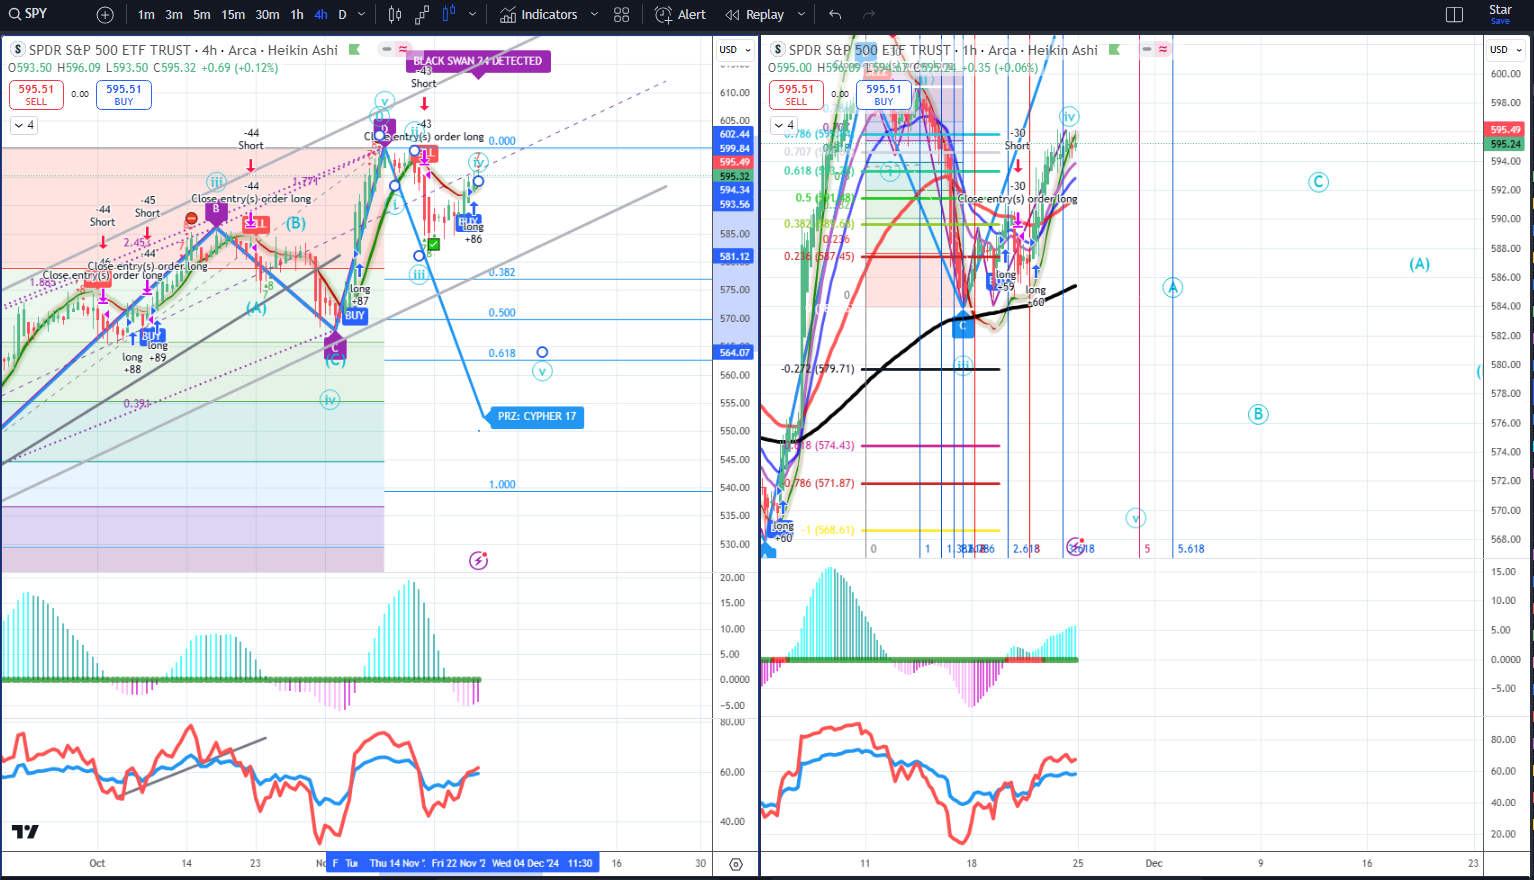
Task: Click the Fri 22 Nov date marker
Action: [x=459, y=863]
